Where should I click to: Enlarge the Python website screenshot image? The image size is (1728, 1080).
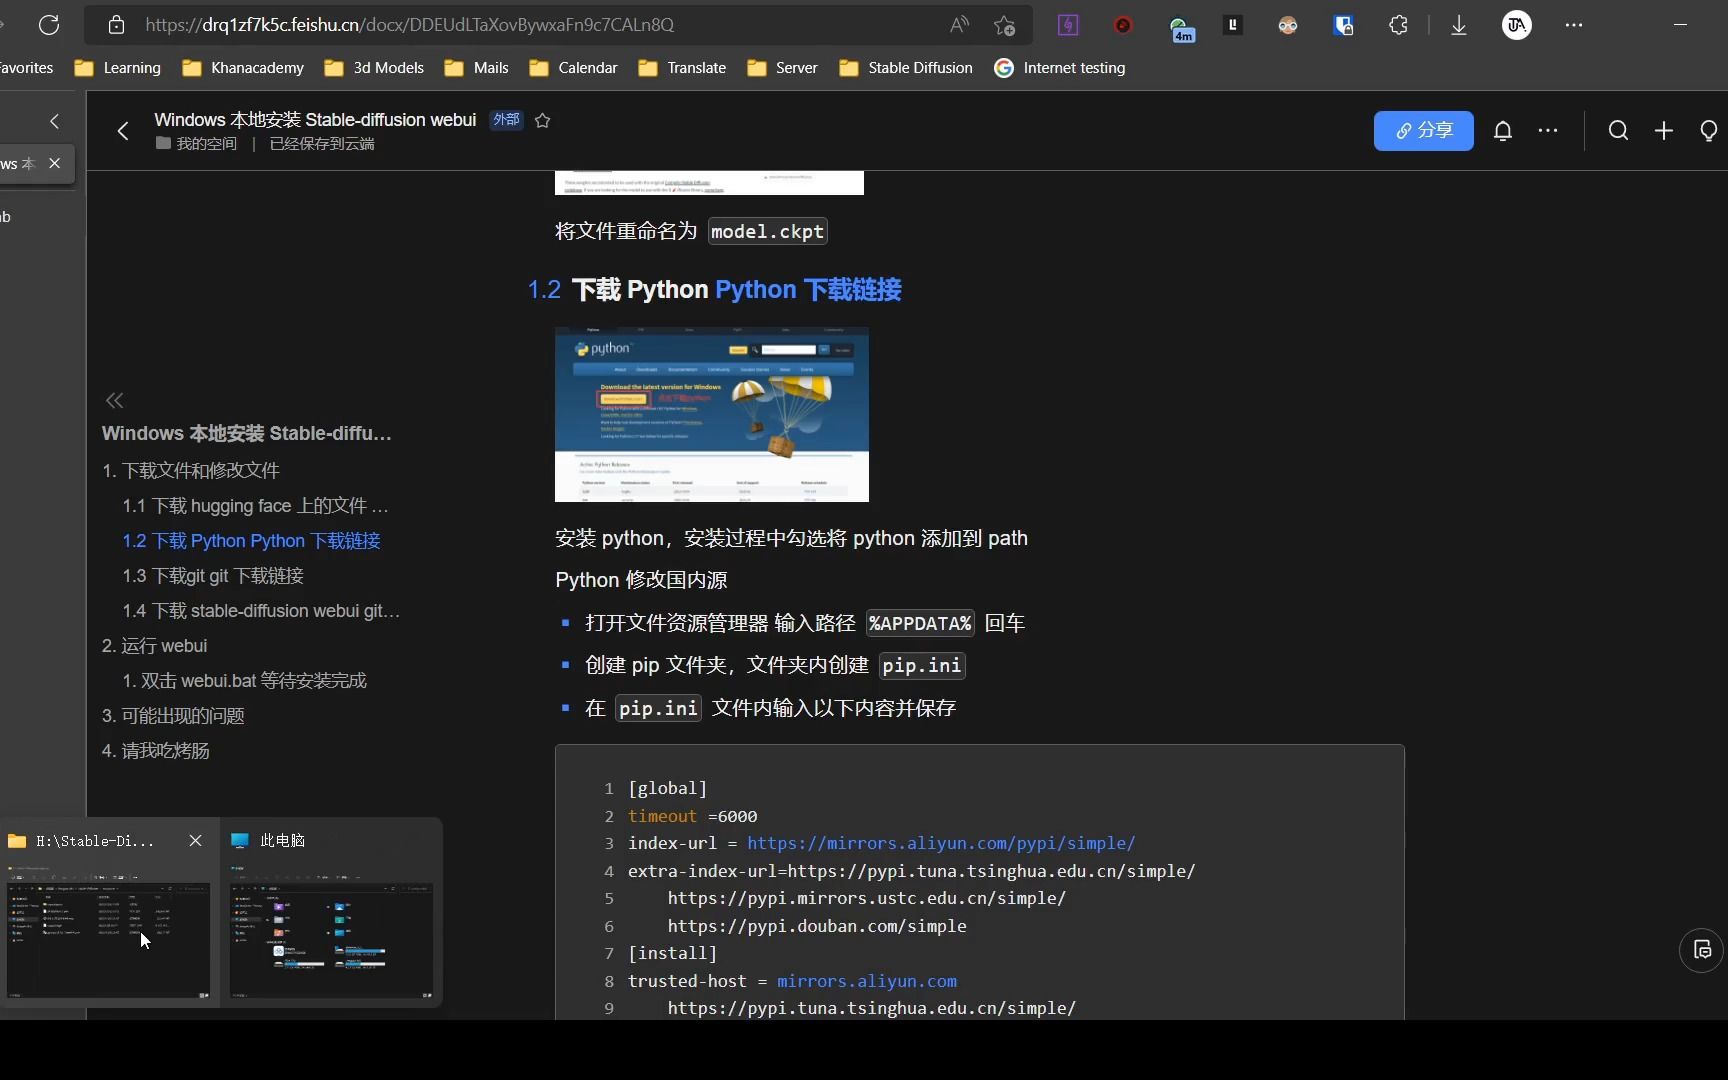tap(711, 414)
